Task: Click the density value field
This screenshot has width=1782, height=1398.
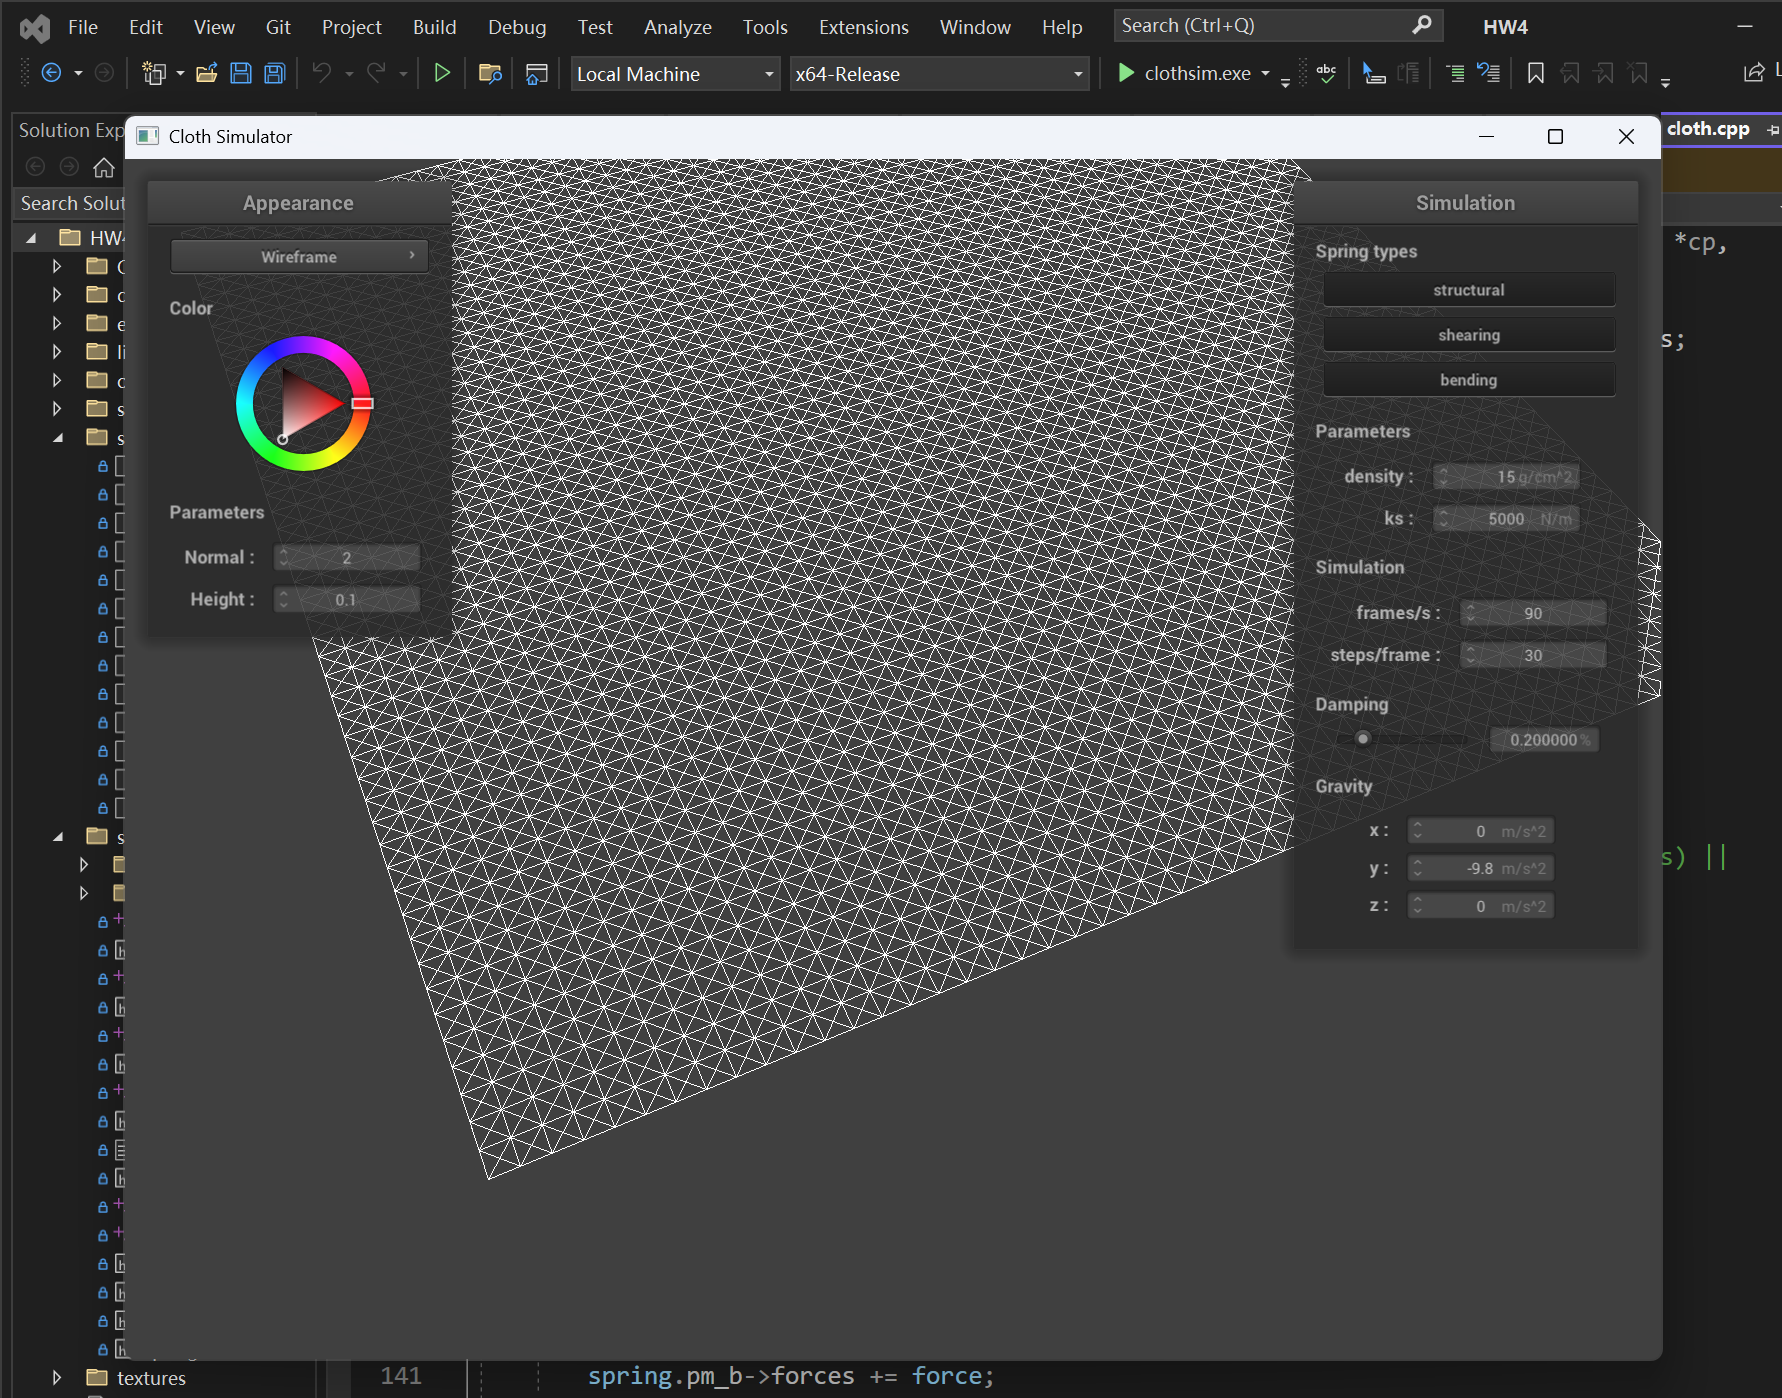Action: pyautogui.click(x=1506, y=477)
